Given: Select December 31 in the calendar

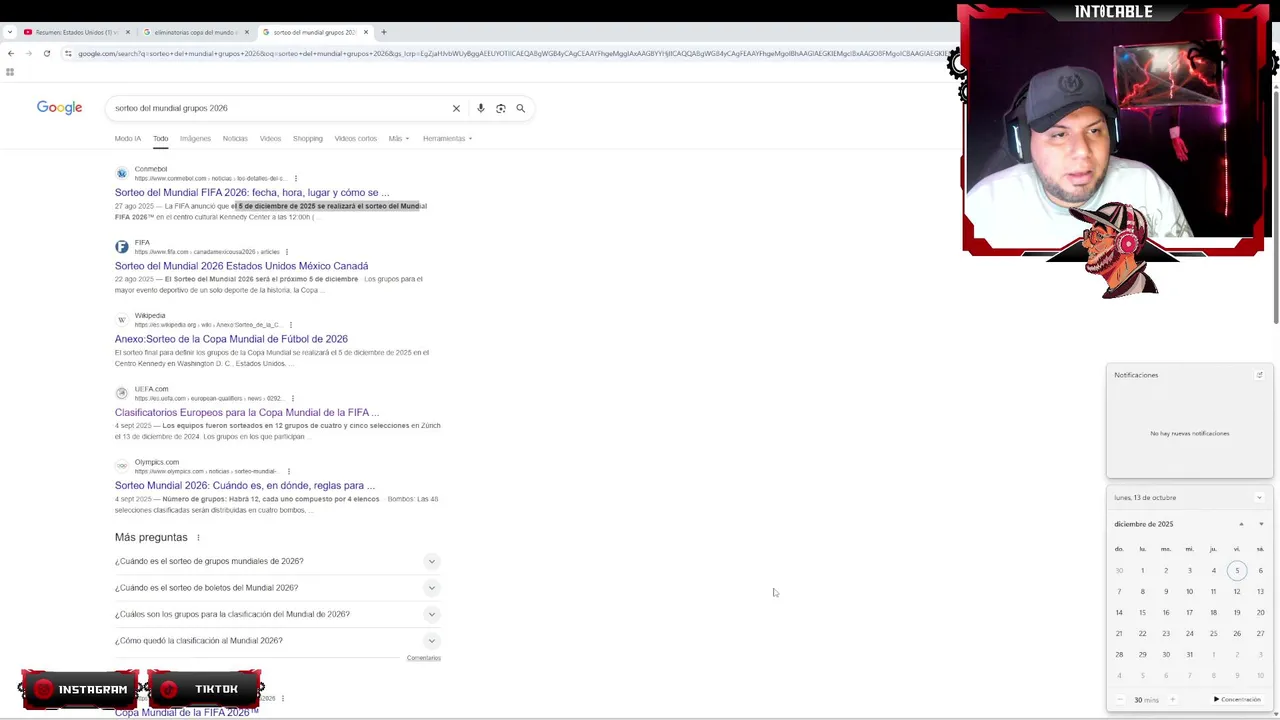Looking at the screenshot, I should coord(1189,655).
